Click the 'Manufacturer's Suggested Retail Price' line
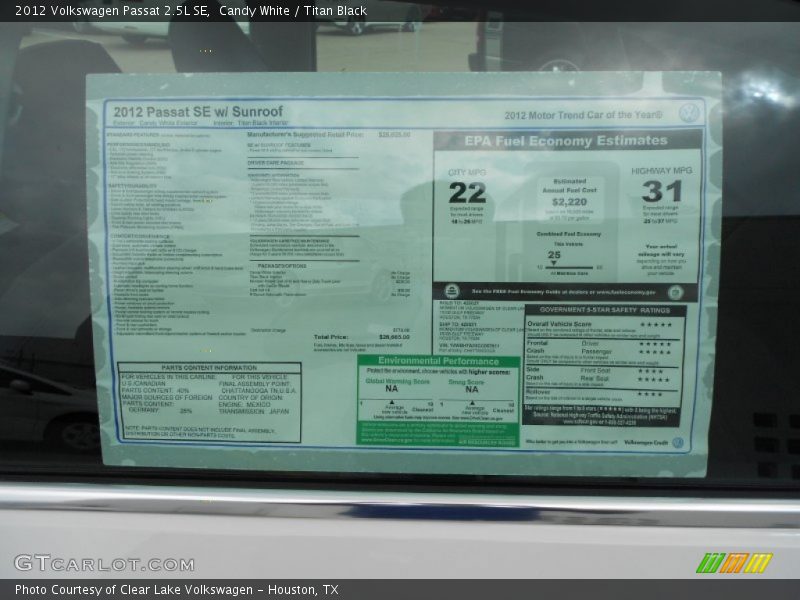The width and height of the screenshot is (800, 600). [329, 135]
